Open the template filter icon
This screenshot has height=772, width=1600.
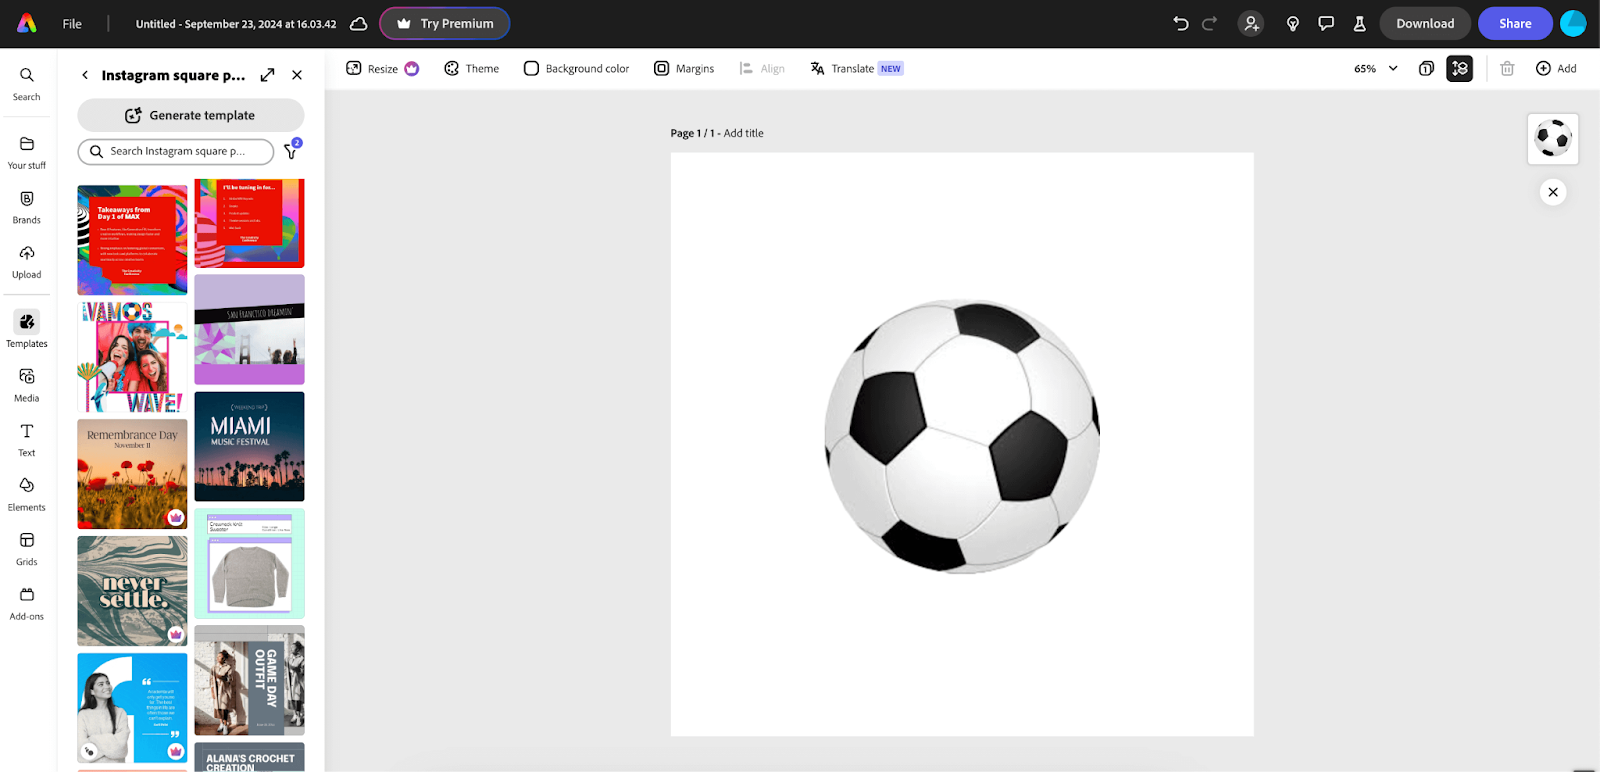click(291, 151)
